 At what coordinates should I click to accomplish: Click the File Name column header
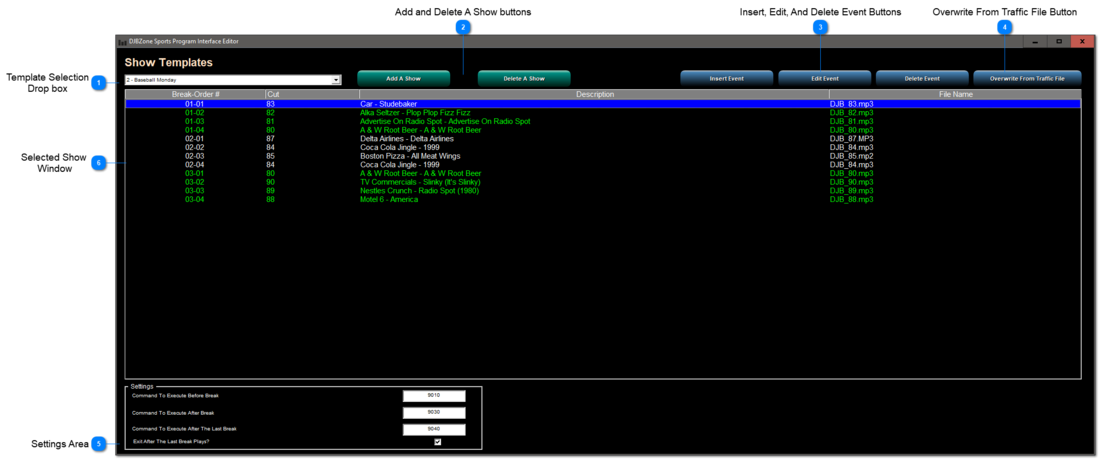(x=955, y=94)
